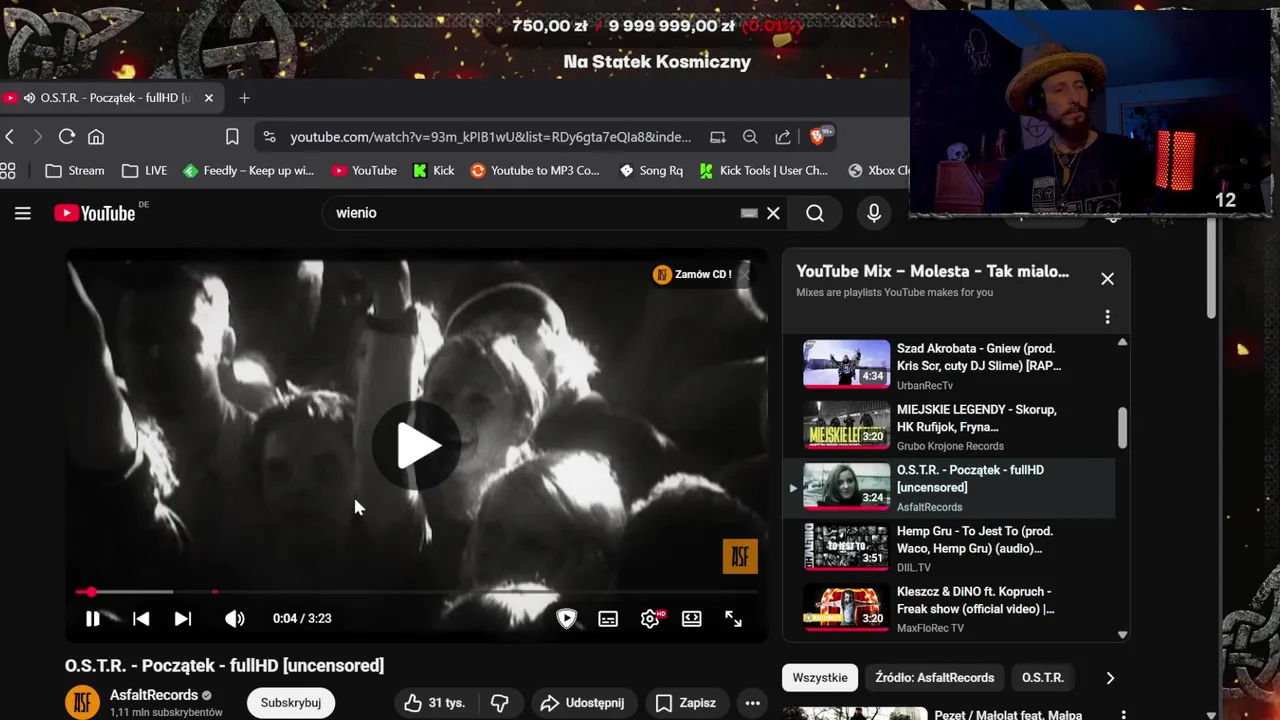Open the Song Rq bookmark
The height and width of the screenshot is (720, 1280).
pyautogui.click(x=651, y=171)
